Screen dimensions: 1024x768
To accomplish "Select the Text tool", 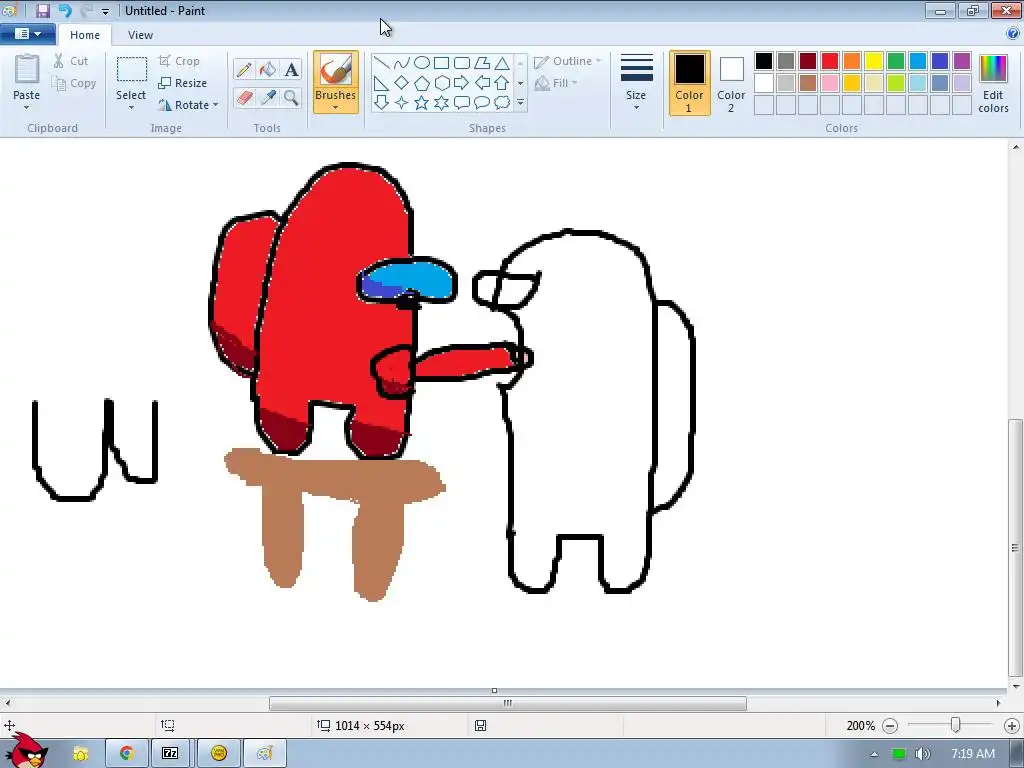I will (292, 69).
